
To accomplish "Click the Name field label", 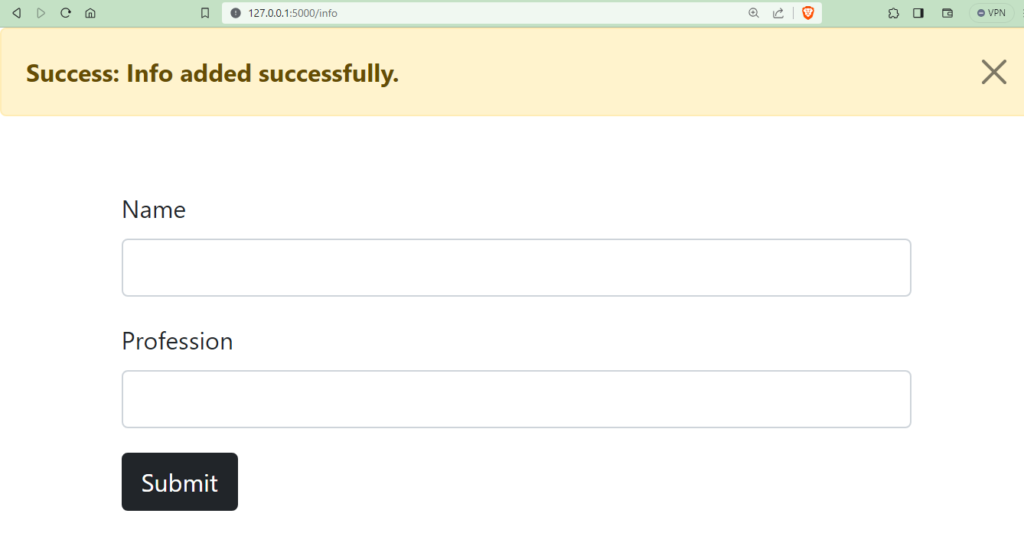I will [x=154, y=210].
